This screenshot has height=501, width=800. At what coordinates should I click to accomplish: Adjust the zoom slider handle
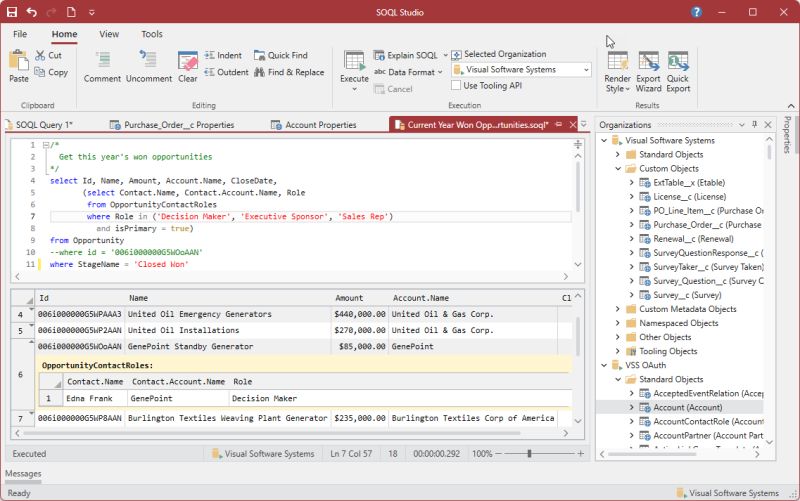[530, 454]
